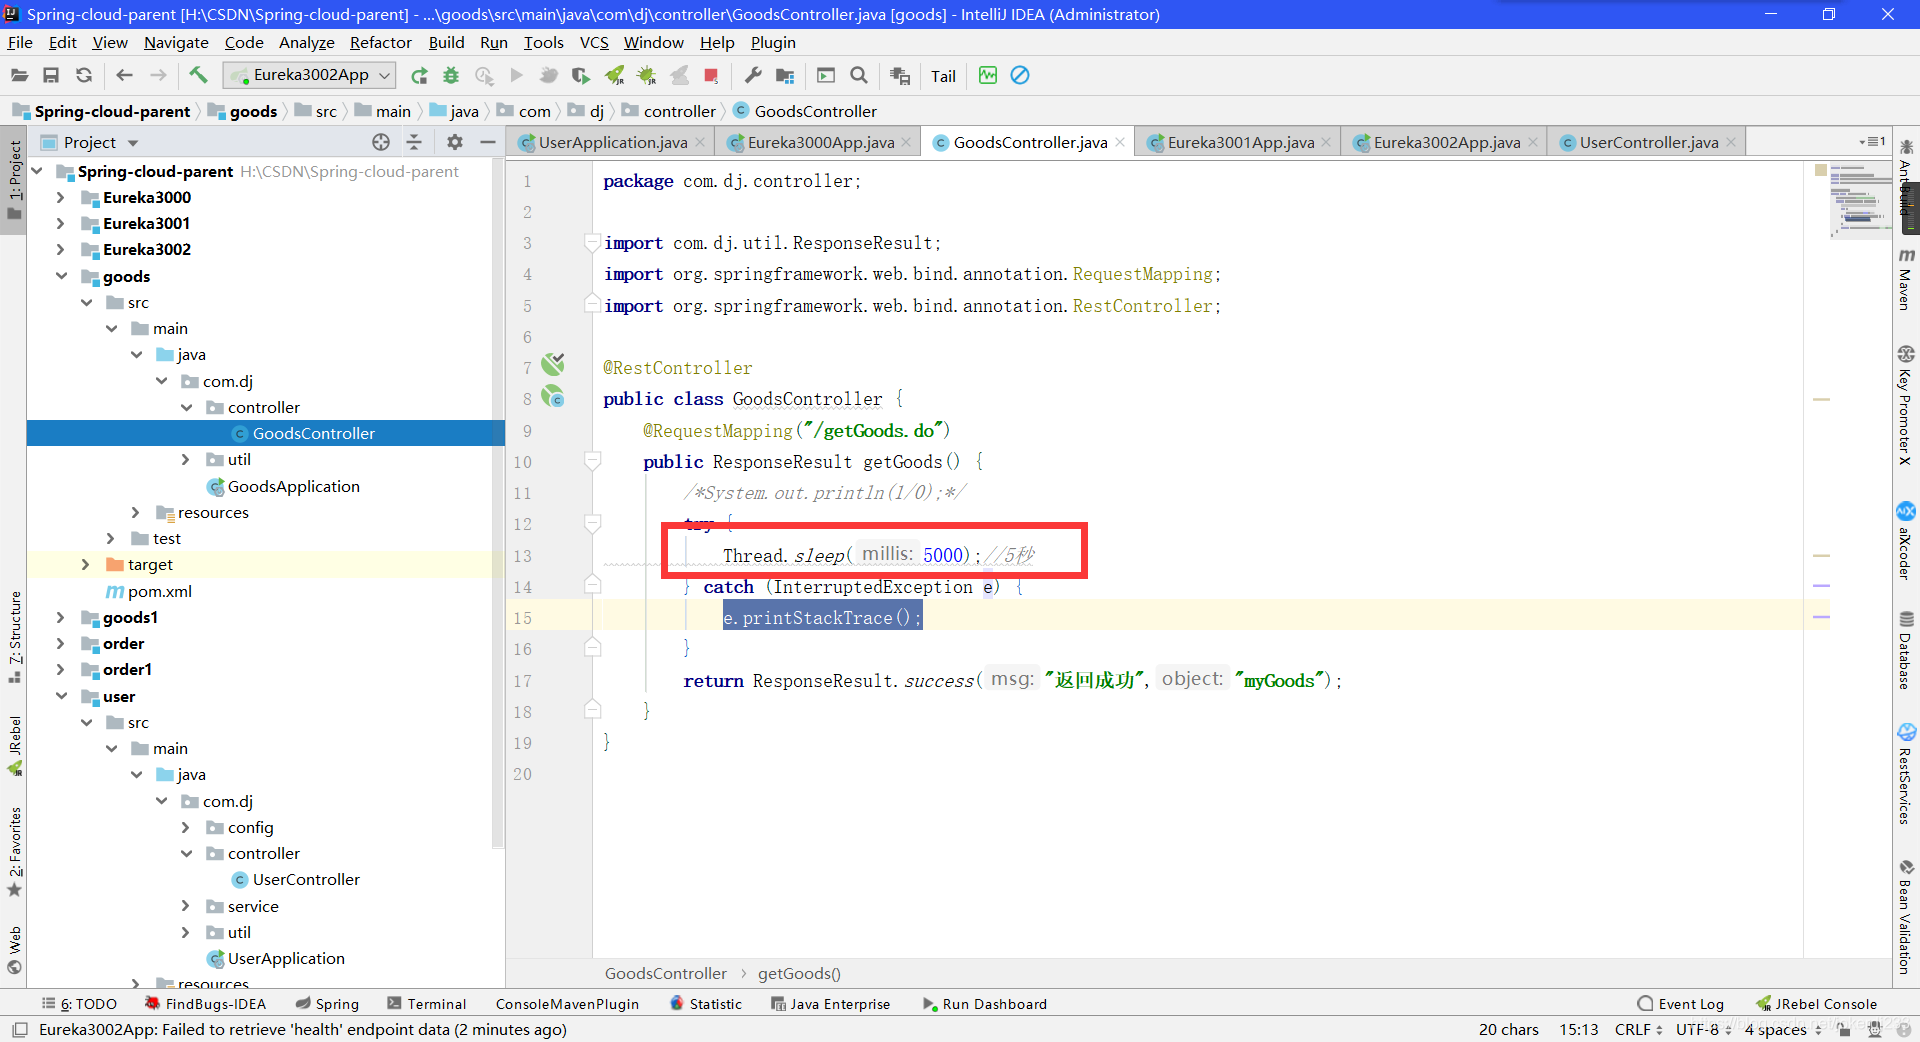Expand the Eureka3000 module
Viewport: 1920px width, 1042px height.
(61, 197)
